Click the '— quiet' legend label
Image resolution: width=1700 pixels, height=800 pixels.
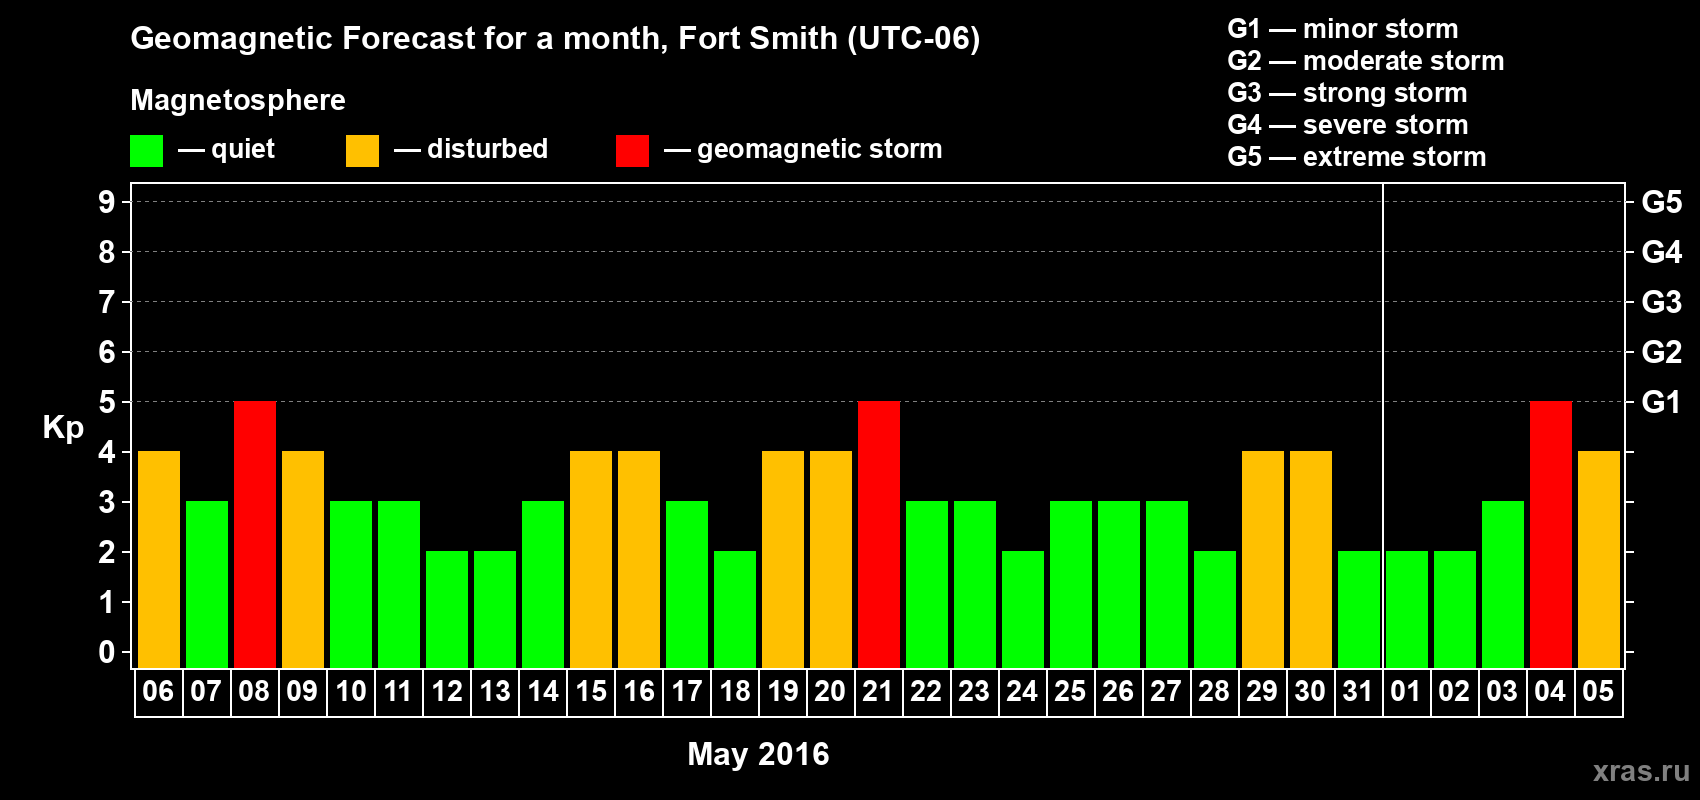[226, 149]
